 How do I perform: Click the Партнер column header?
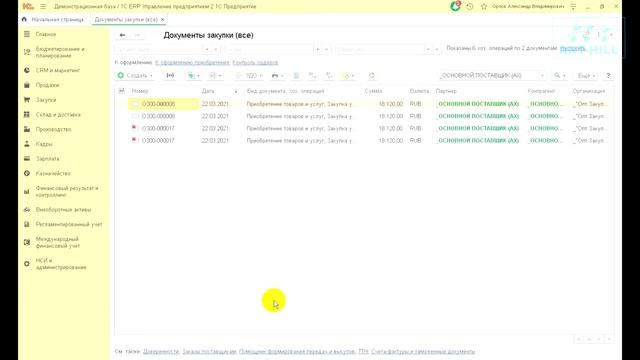[446, 91]
